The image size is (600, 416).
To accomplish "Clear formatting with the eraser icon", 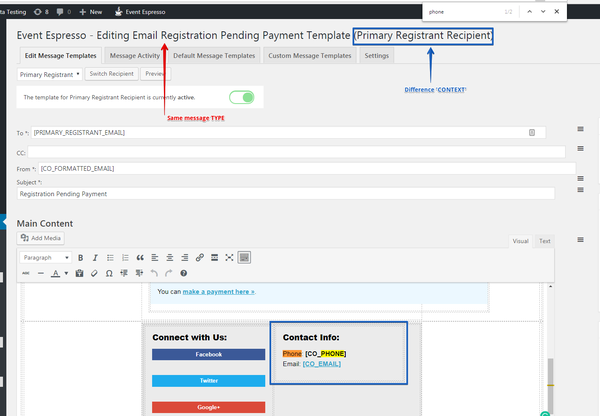I will coord(94,273).
